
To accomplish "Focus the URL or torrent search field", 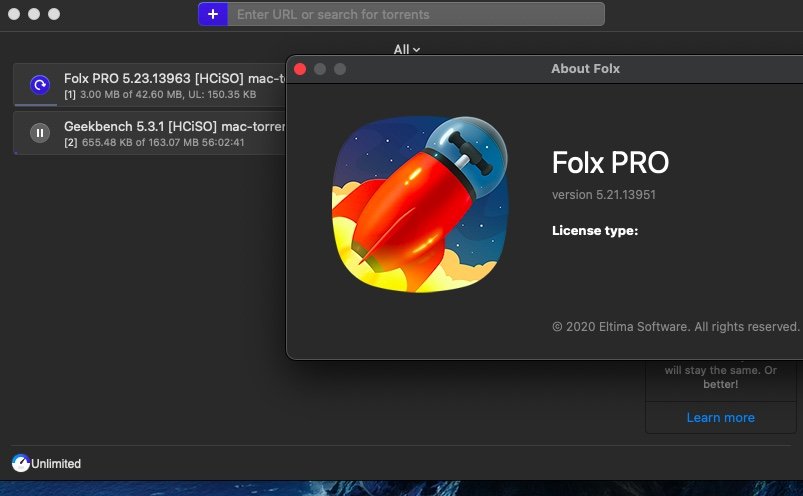I will click(416, 14).
